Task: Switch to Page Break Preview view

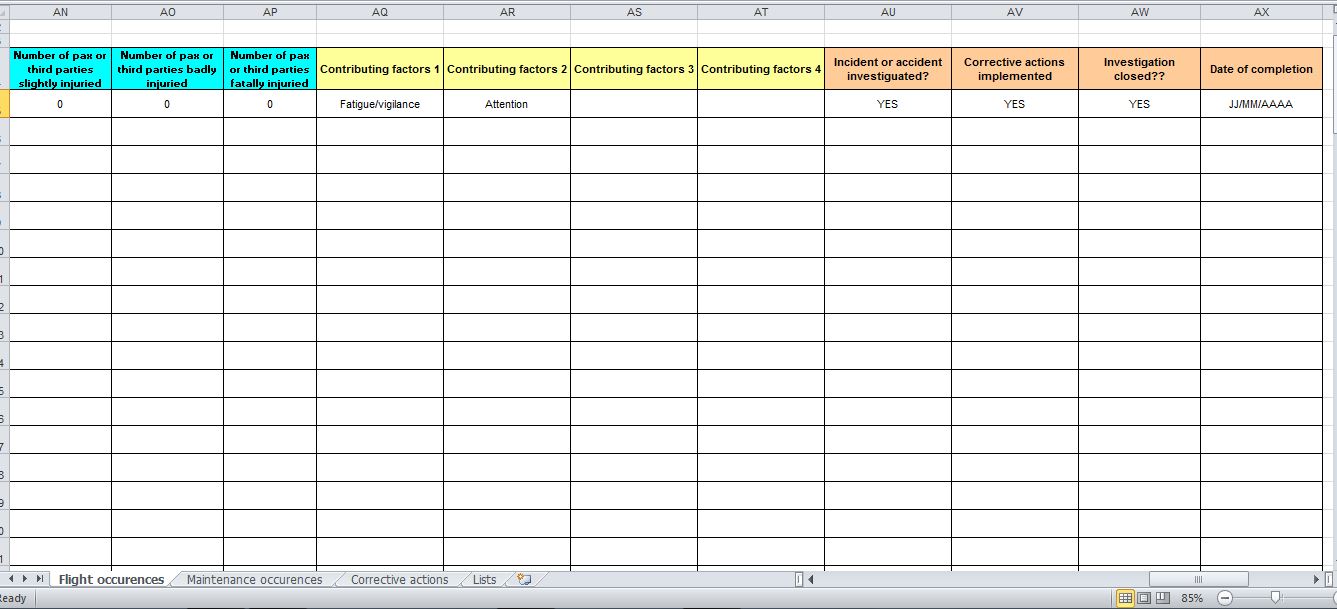Action: pyautogui.click(x=1161, y=598)
